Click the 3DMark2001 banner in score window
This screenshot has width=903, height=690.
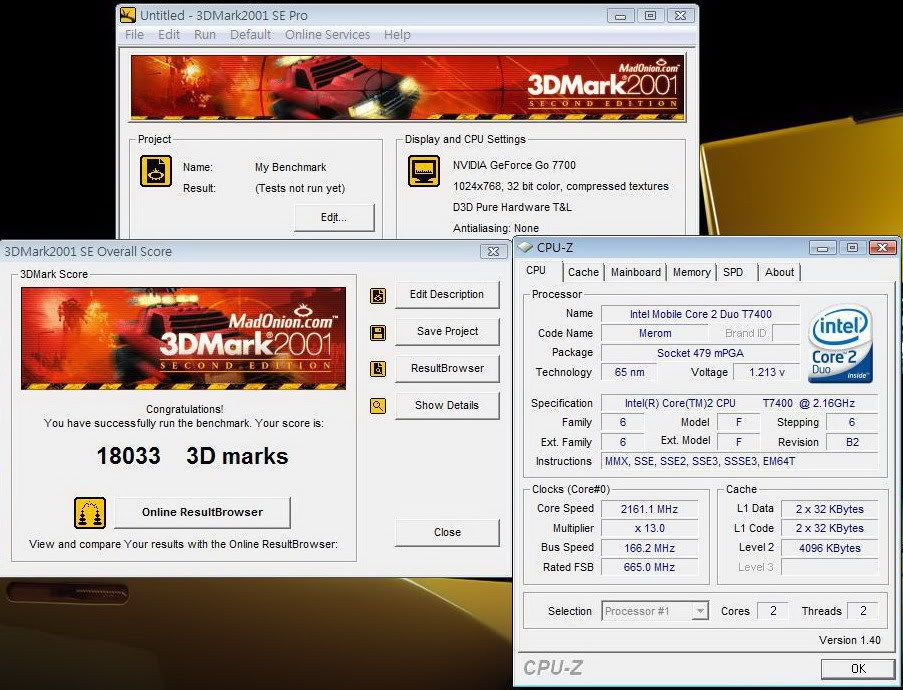pos(183,339)
